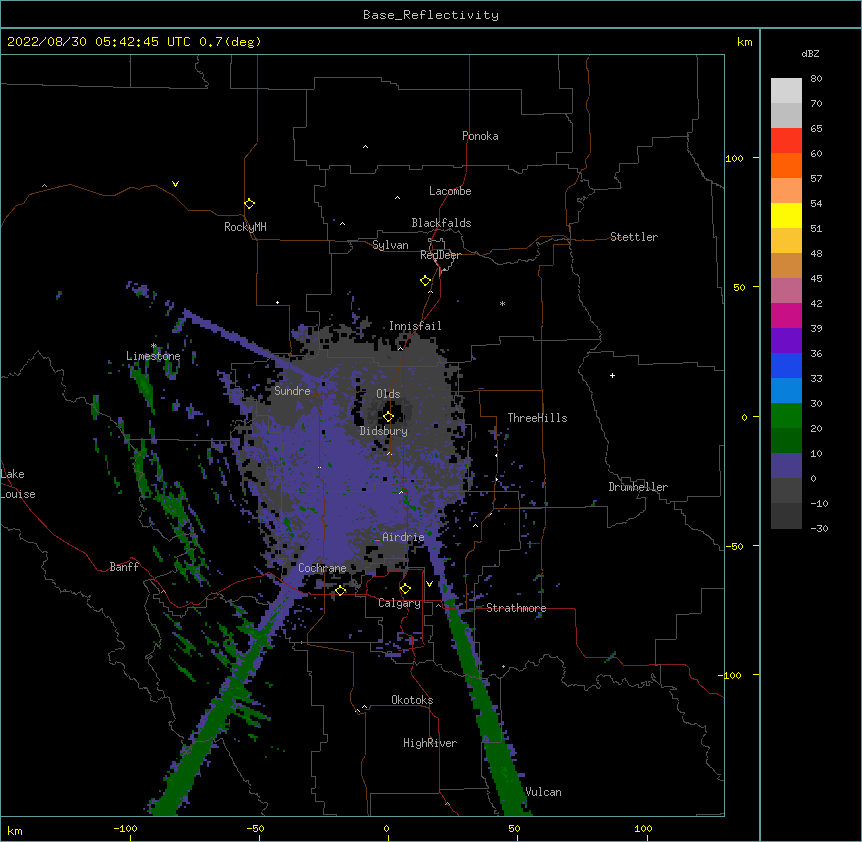Click the yellow 54 dBZ legend swatch
This screenshot has width=862, height=842.
(x=786, y=215)
